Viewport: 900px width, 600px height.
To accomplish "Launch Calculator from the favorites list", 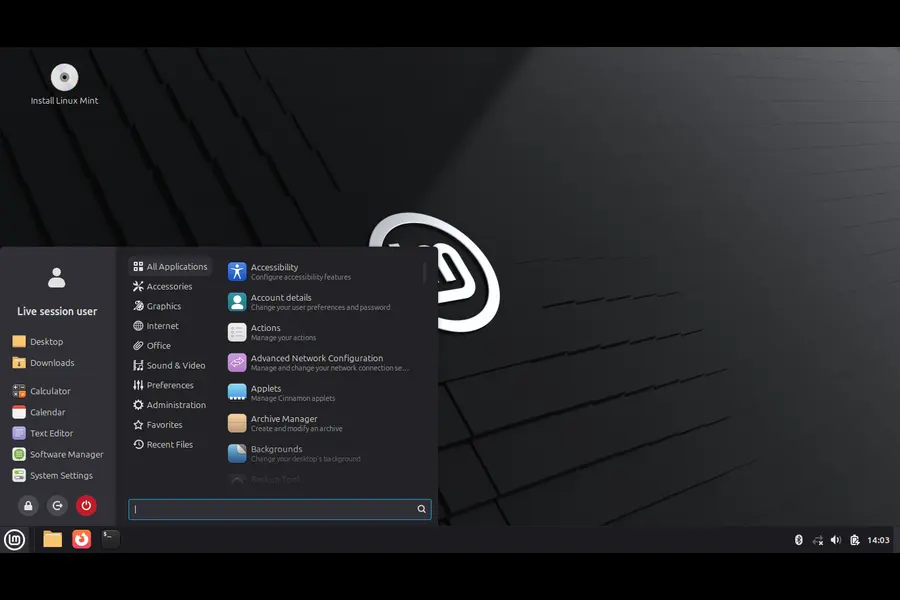I will coord(41,391).
